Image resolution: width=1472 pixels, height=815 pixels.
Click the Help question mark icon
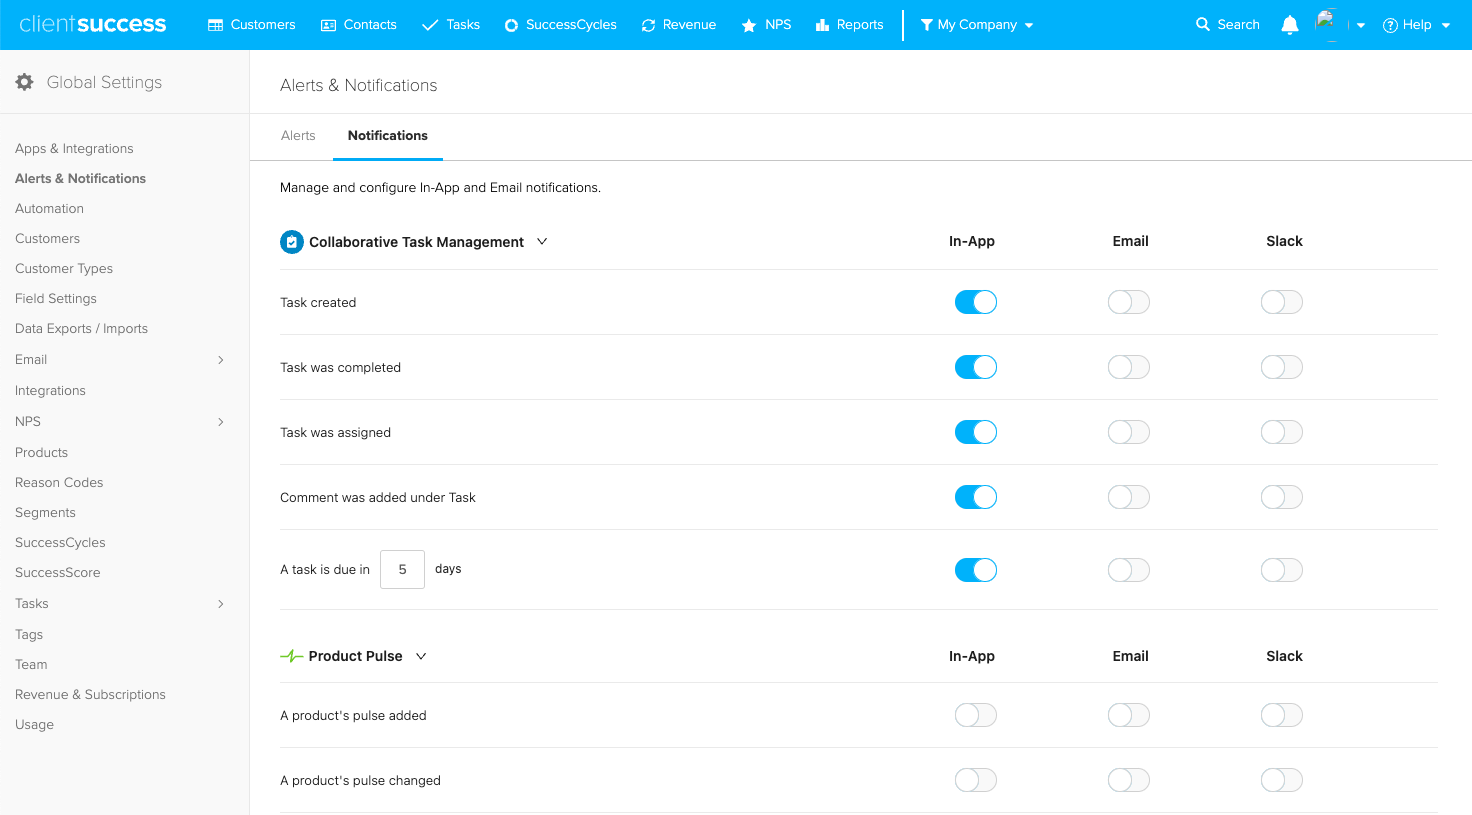coord(1390,25)
